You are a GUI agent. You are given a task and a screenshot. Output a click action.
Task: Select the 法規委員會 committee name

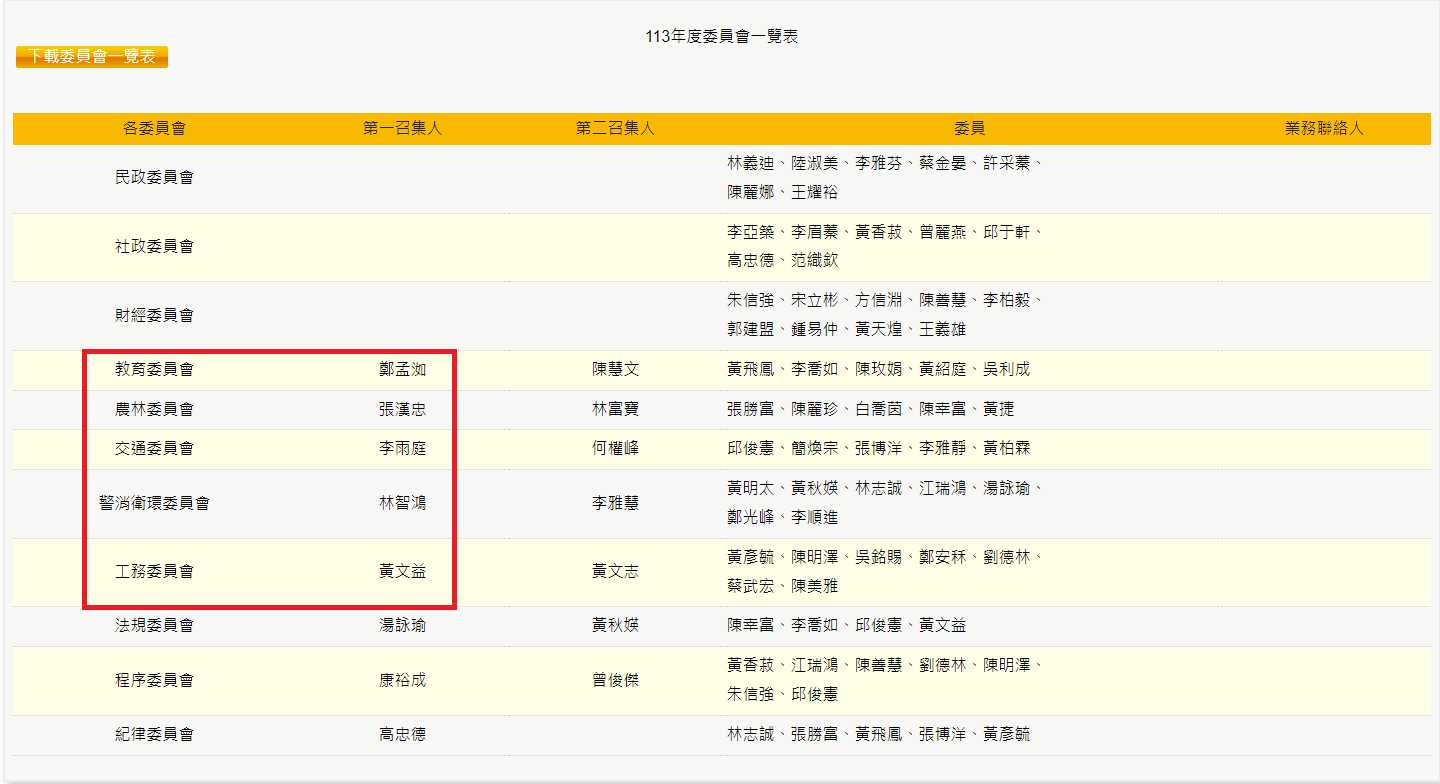pos(154,626)
